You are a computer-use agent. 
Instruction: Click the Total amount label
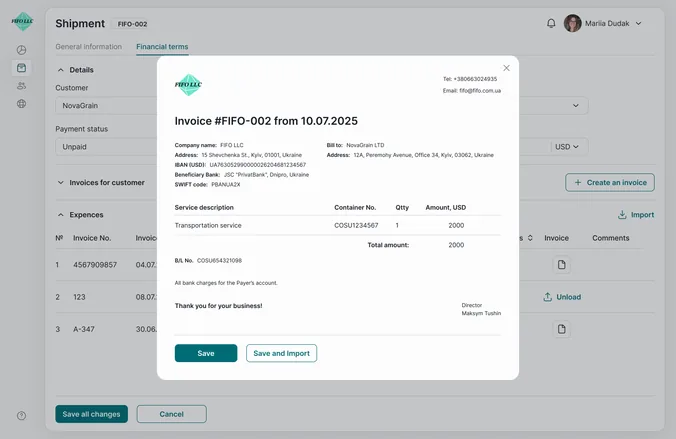coord(388,245)
